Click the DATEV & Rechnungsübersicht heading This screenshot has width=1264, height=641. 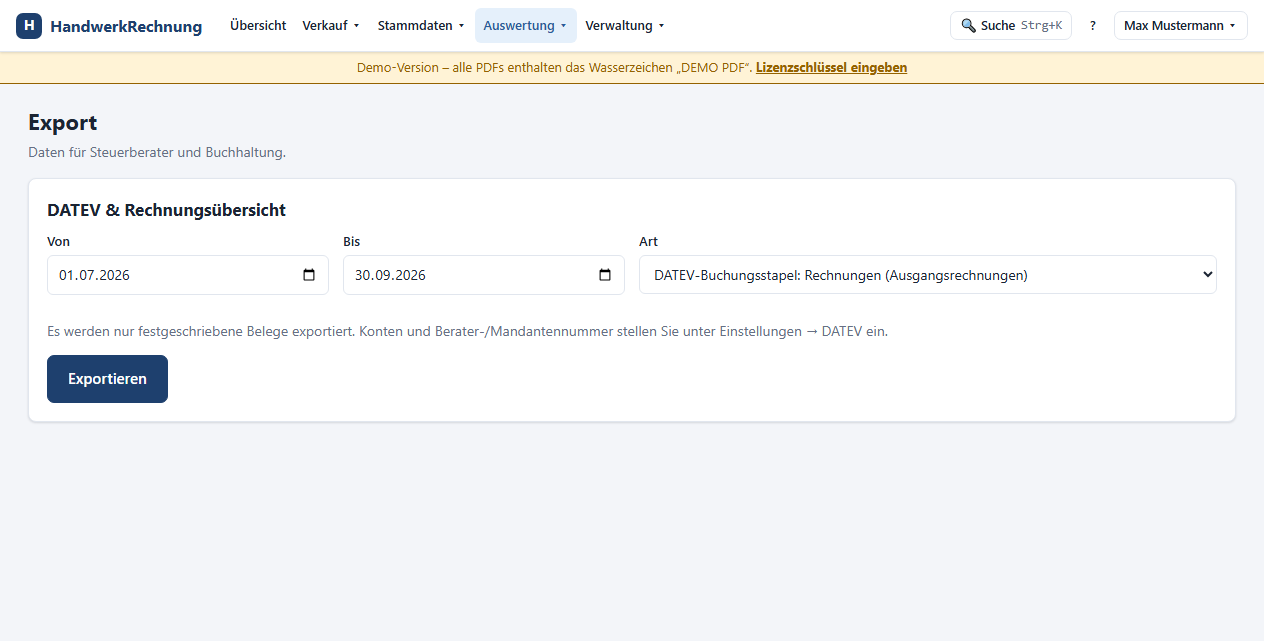(x=167, y=210)
